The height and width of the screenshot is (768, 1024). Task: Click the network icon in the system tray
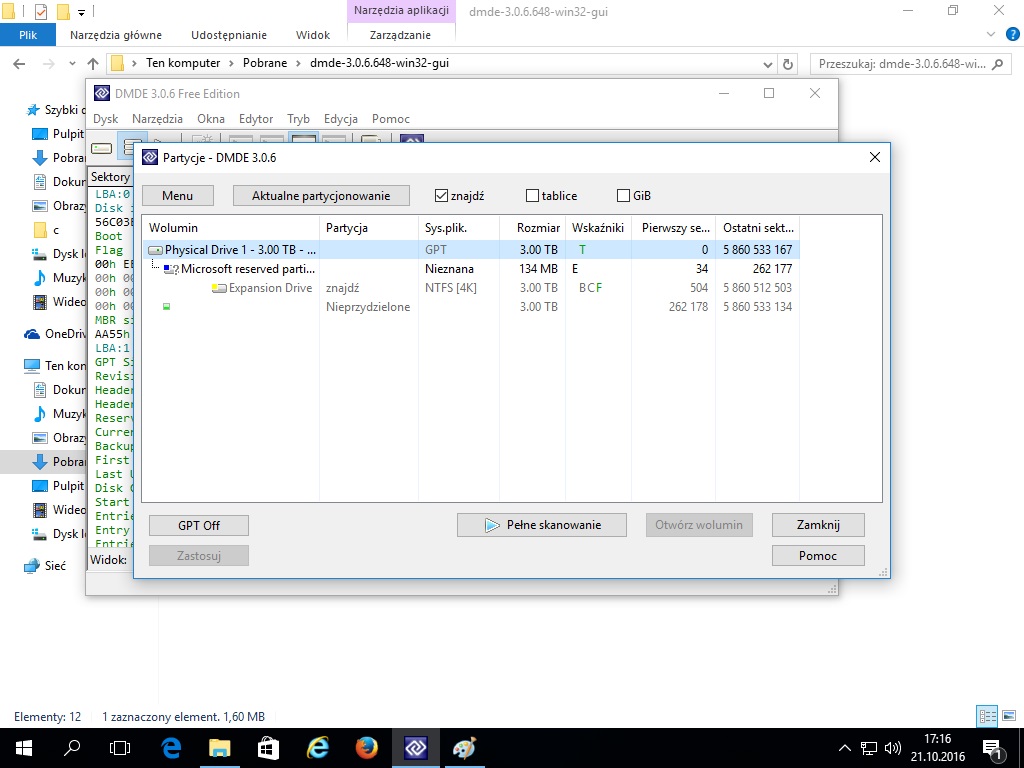[x=869, y=748]
